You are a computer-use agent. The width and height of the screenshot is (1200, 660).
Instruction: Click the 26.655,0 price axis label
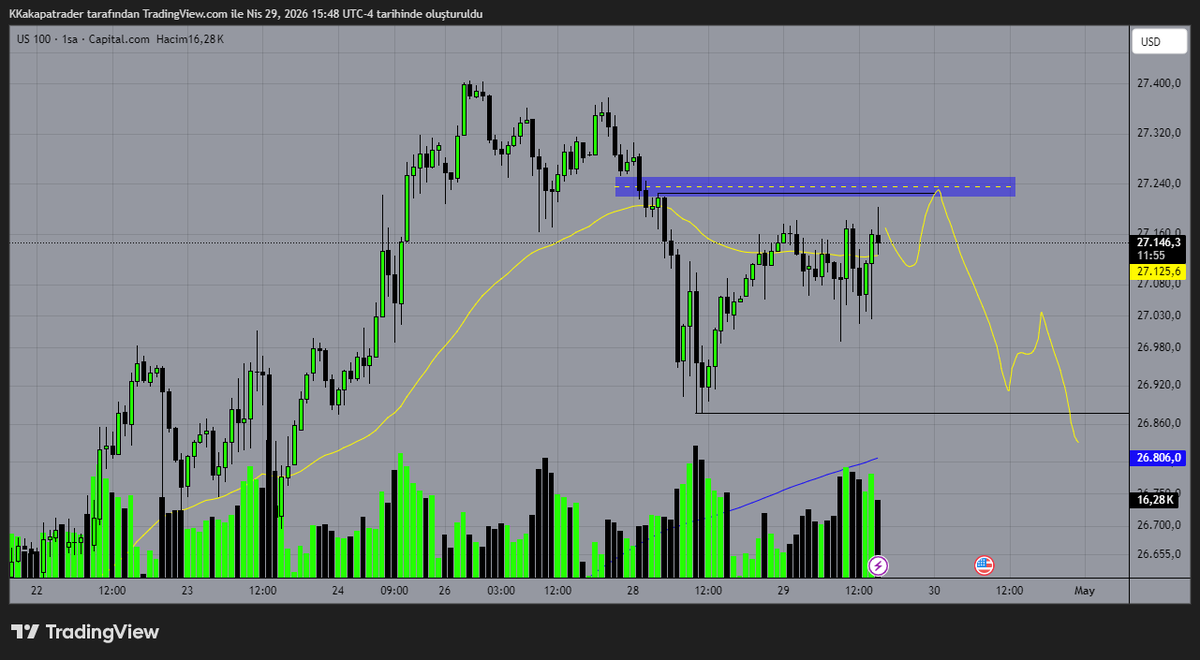coord(1159,553)
